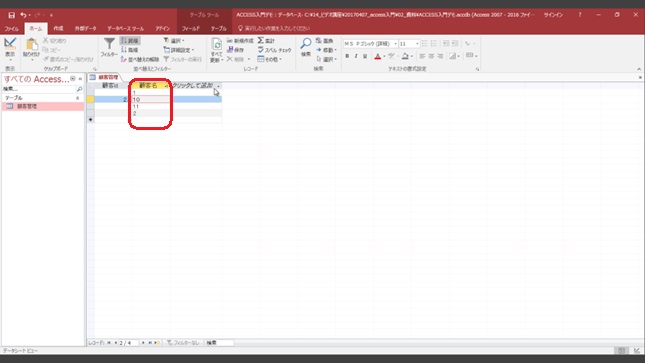Switch to datasheet view icon in status bar

coord(621,351)
